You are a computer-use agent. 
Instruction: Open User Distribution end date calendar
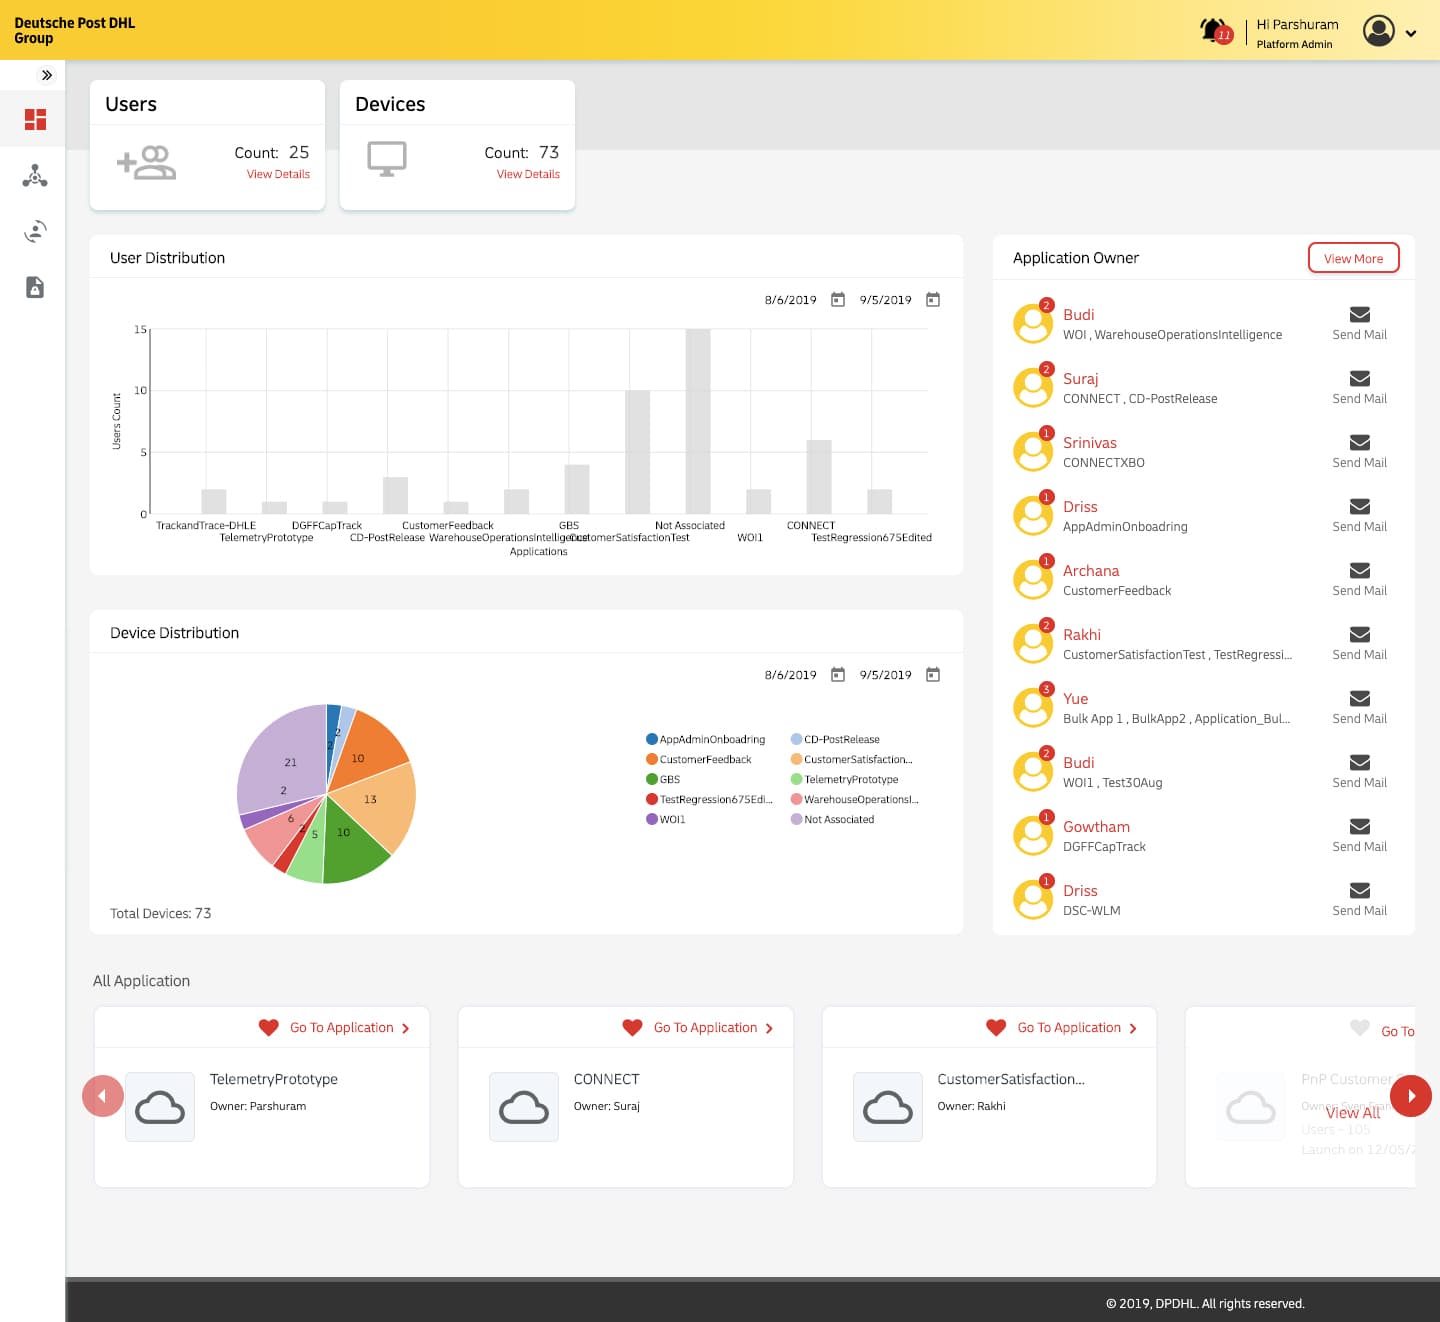[933, 300]
